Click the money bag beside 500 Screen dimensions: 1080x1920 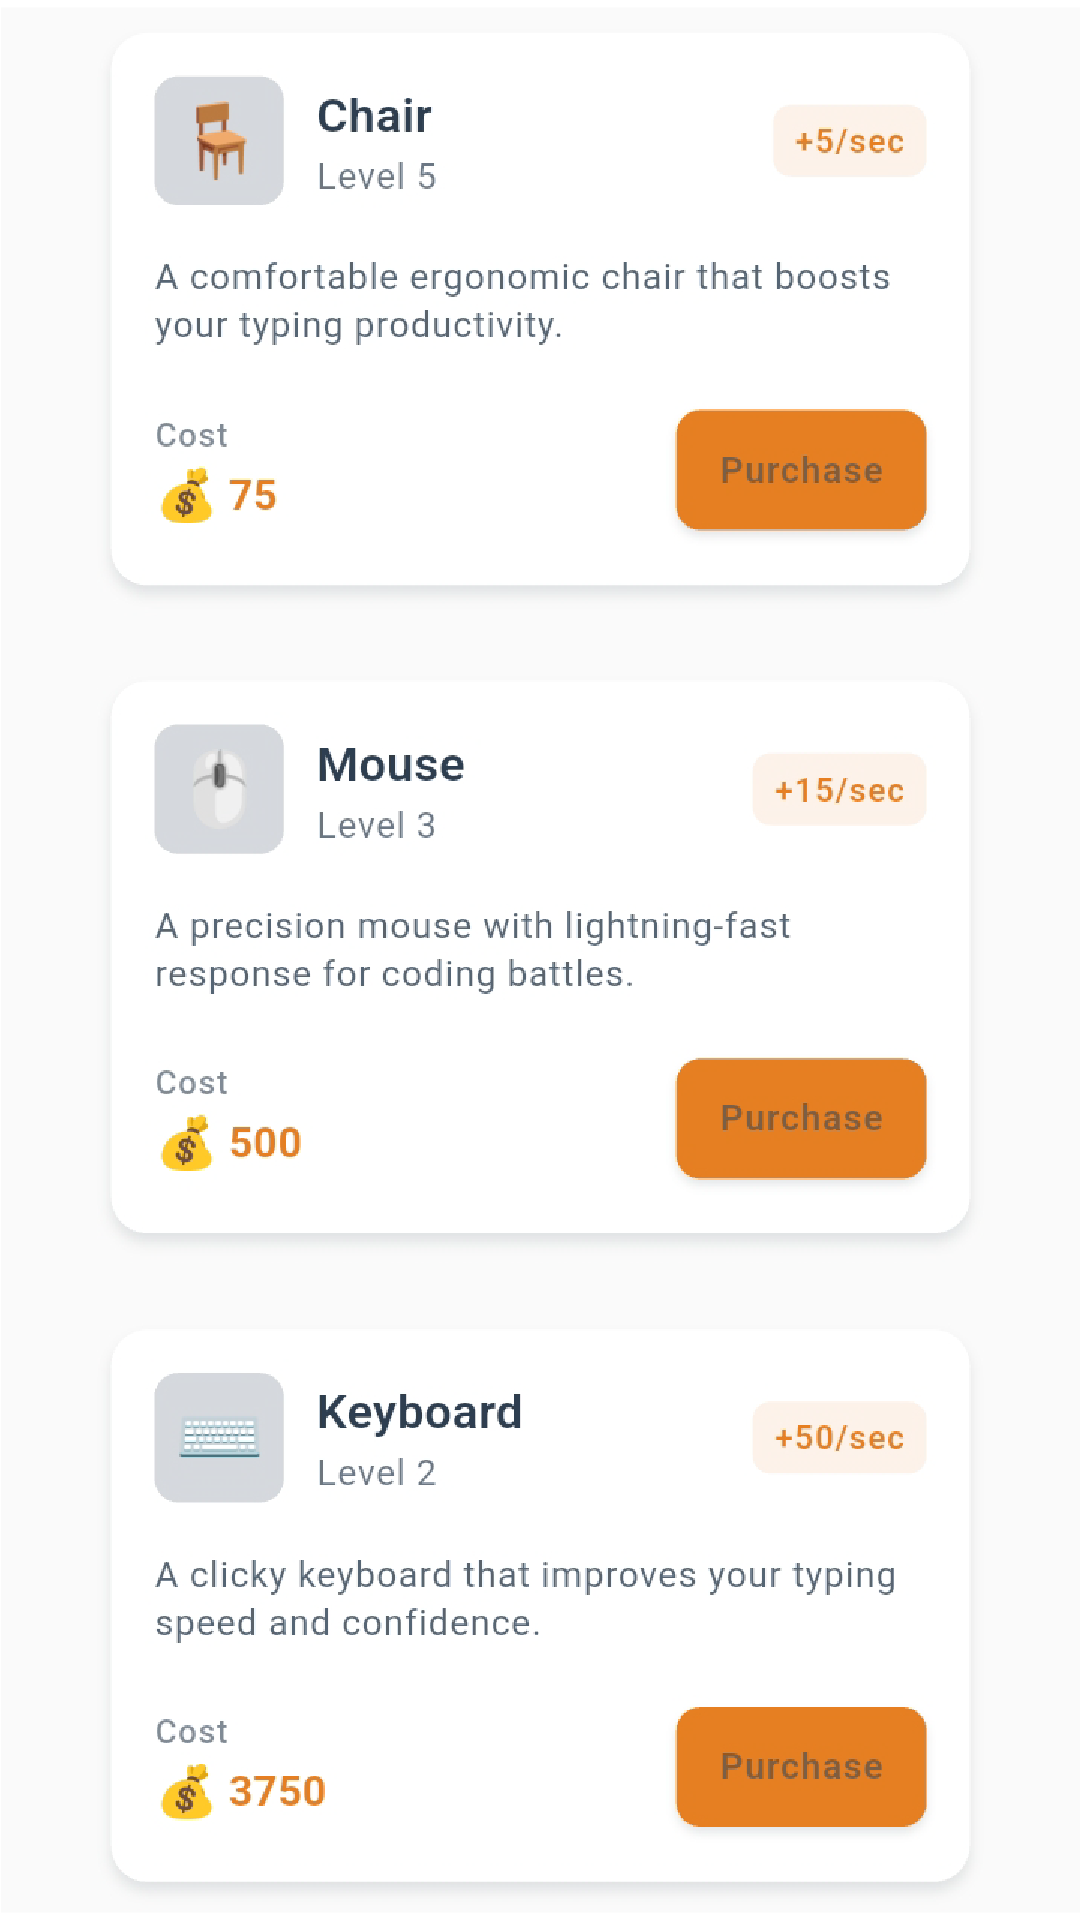pos(186,1143)
